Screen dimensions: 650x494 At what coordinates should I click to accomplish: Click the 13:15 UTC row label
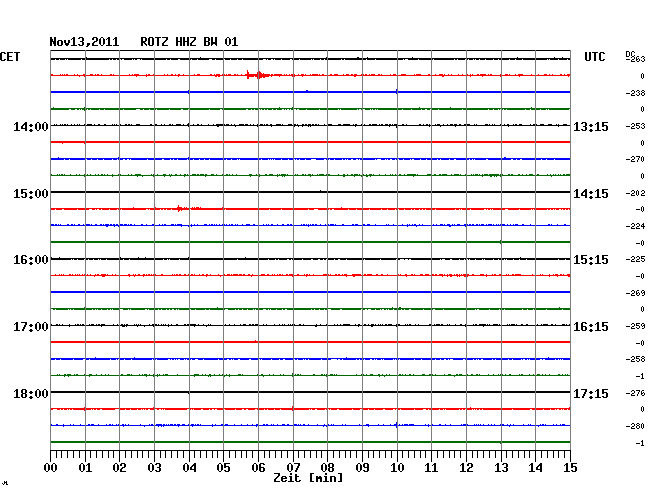tap(591, 127)
